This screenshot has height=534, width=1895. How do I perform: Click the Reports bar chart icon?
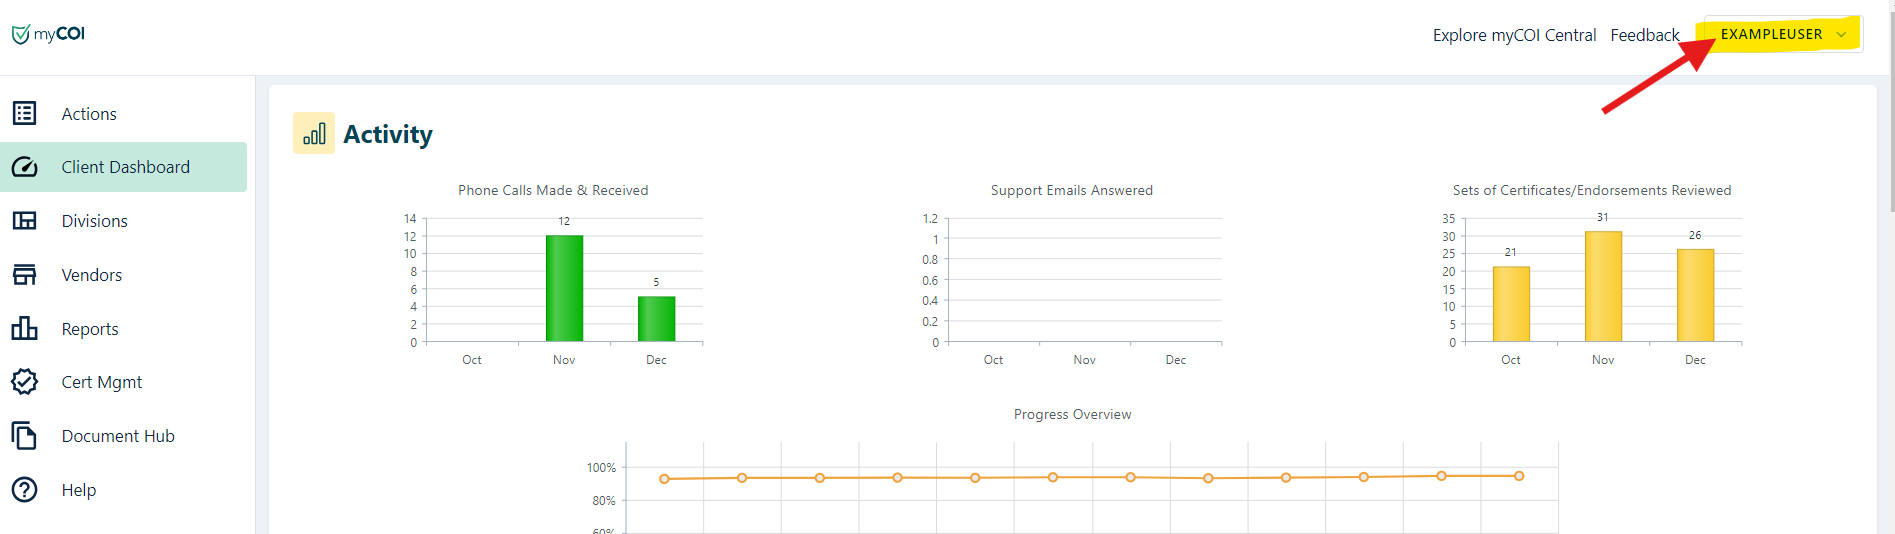click(25, 328)
